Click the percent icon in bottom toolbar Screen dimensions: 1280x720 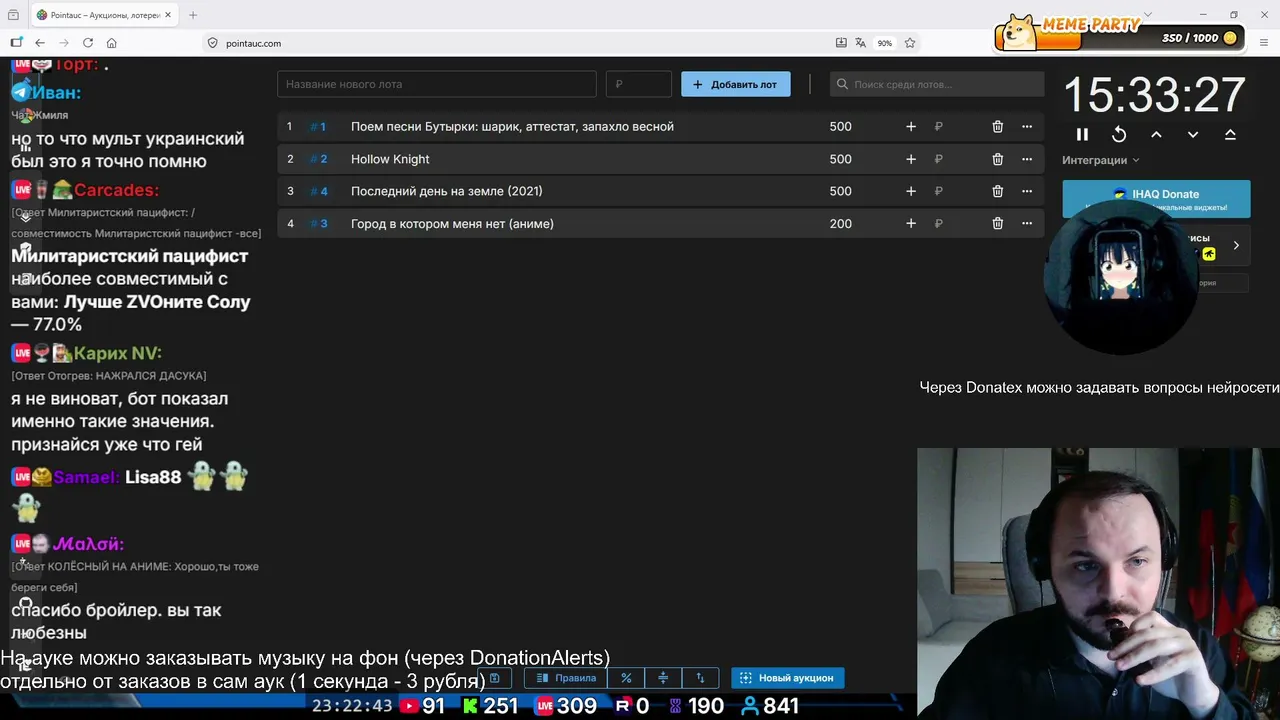[x=626, y=678]
